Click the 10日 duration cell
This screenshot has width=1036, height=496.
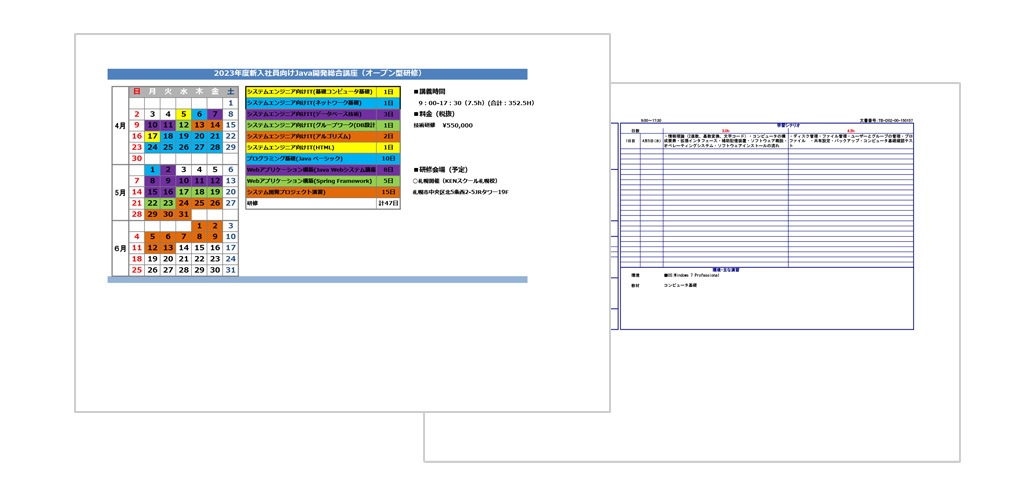coord(388,159)
